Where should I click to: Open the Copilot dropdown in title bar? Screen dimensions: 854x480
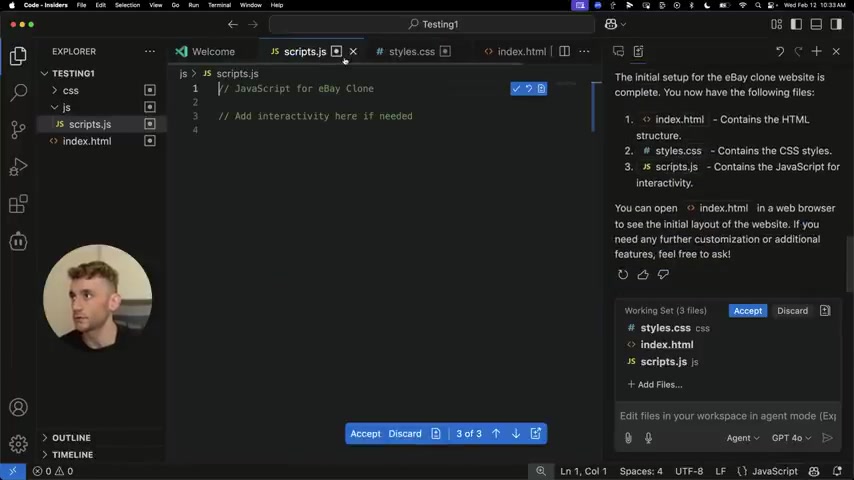(x=615, y=25)
